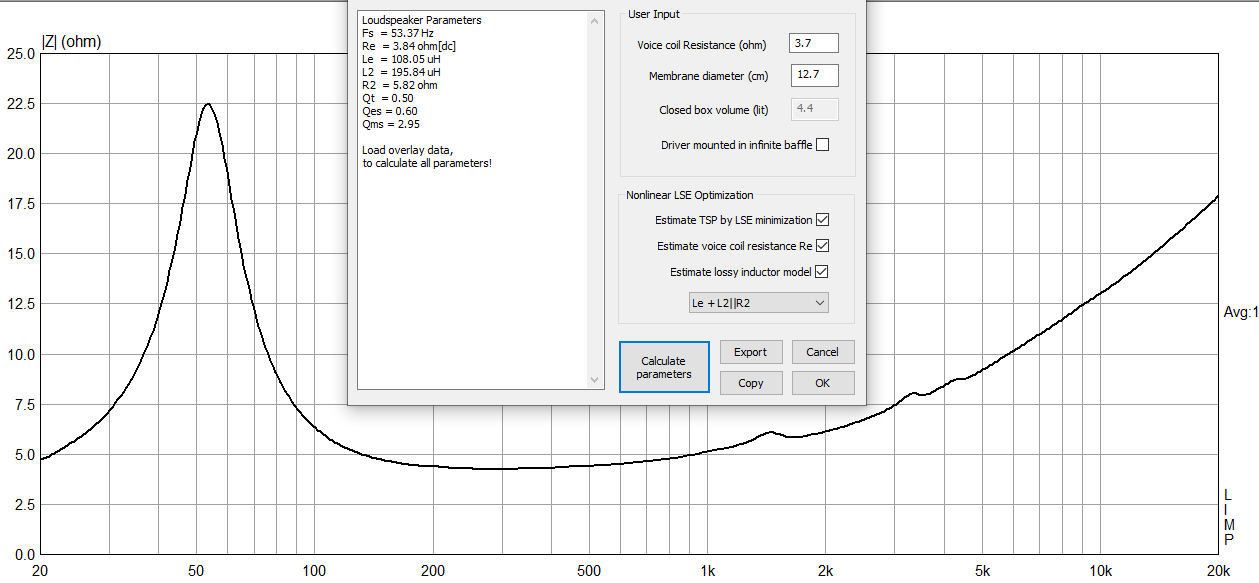Click the impedance peak on the curve
Image resolution: width=1259 pixels, height=583 pixels.
207,104
